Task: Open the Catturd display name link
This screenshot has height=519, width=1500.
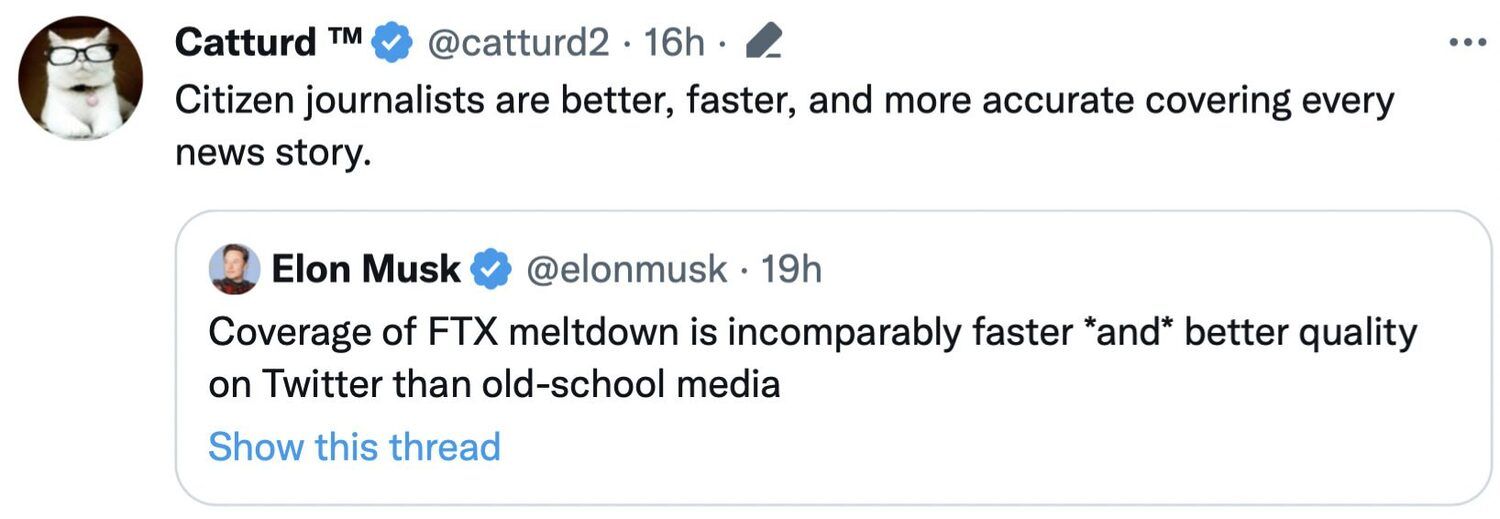Action: pos(245,43)
